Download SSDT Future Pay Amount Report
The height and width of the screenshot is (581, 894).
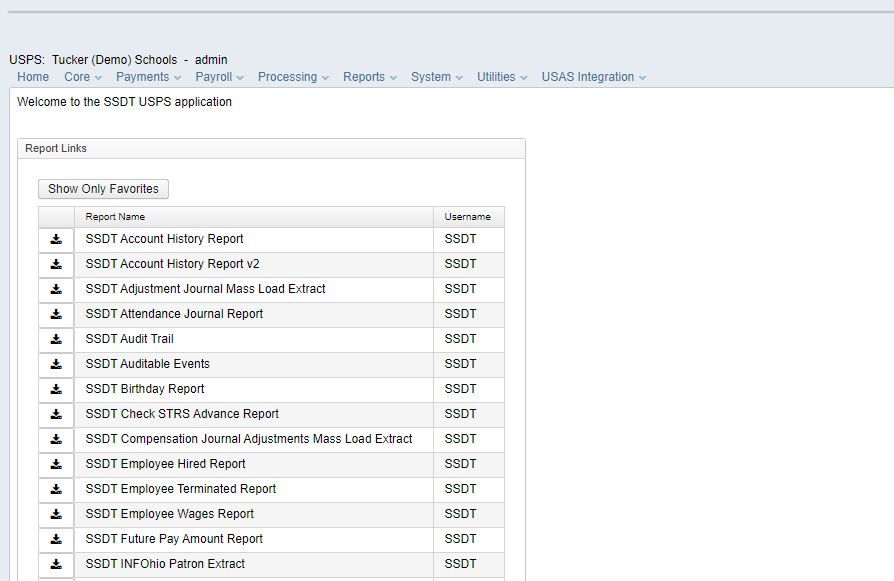pyautogui.click(x=56, y=539)
